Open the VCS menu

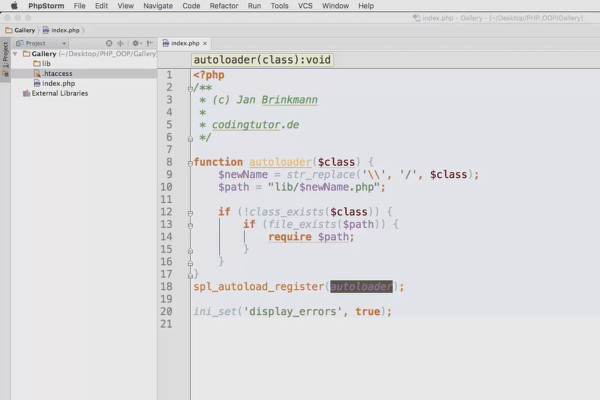(x=307, y=6)
